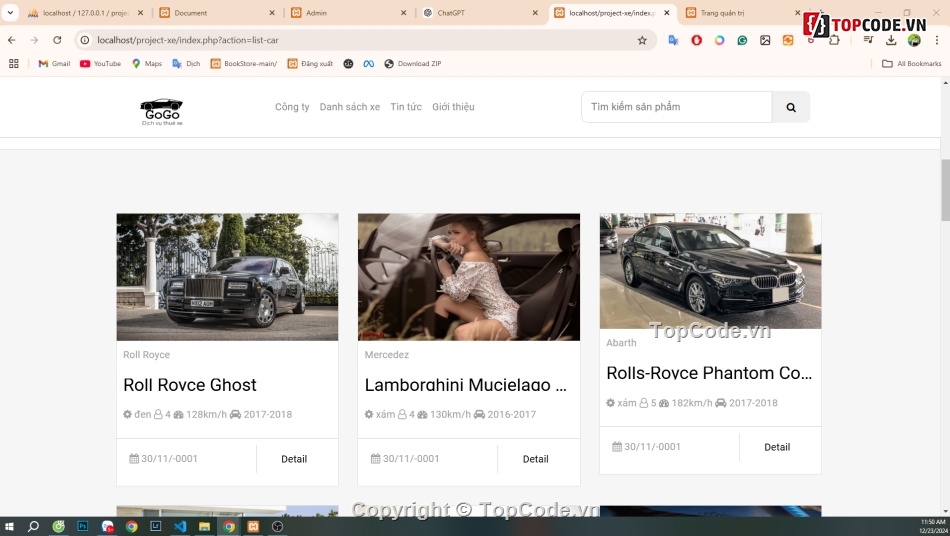This screenshot has height=536, width=950.
Task: Click the Abarth brand label
Action: click(621, 342)
